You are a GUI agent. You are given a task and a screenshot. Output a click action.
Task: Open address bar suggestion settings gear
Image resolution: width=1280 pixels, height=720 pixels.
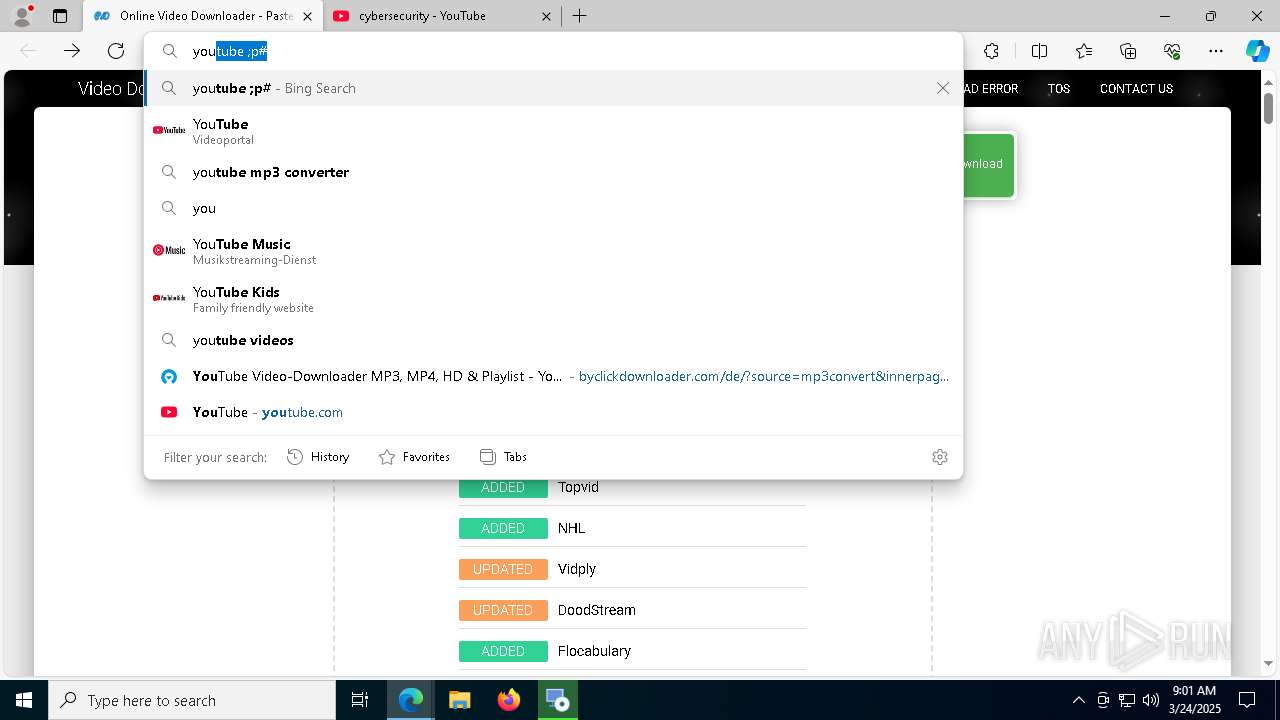[939, 457]
